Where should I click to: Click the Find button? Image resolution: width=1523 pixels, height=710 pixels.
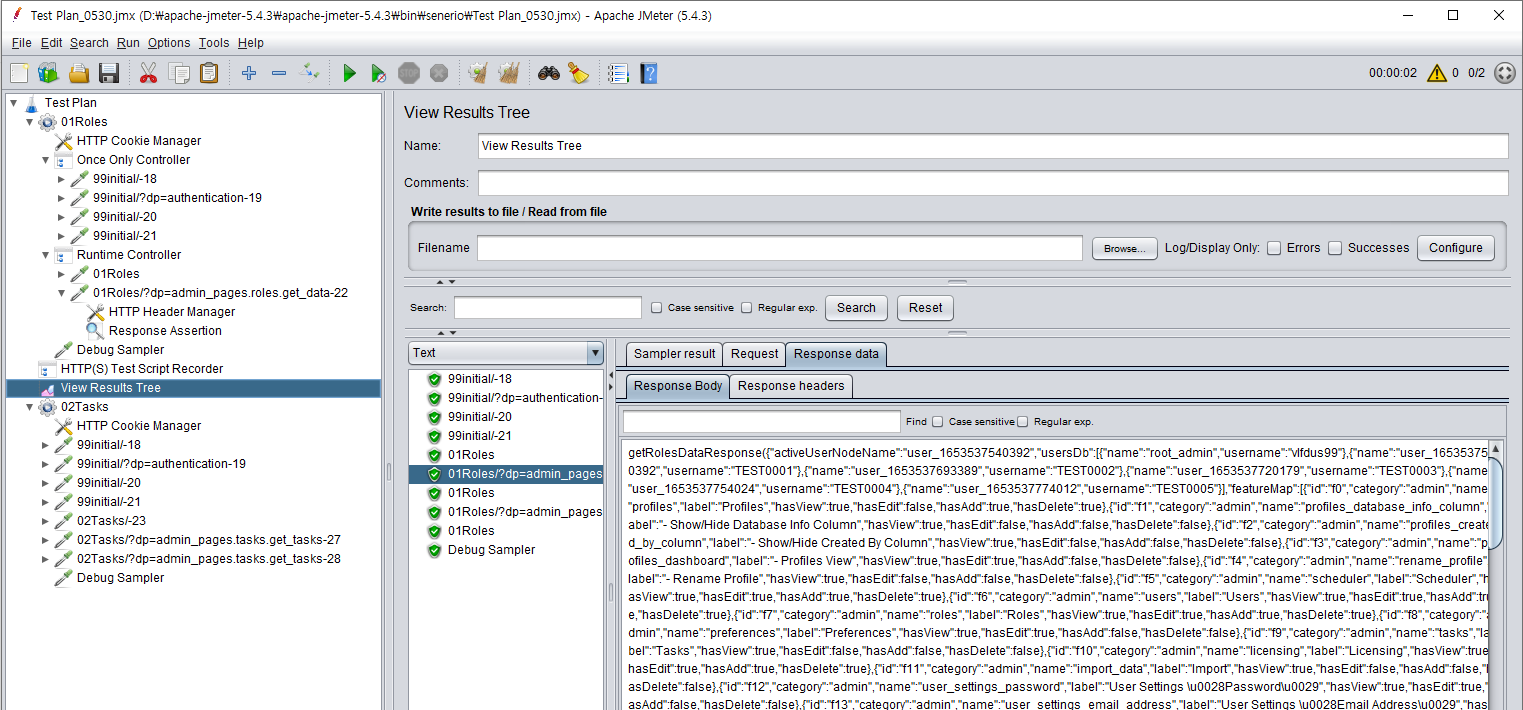coord(916,422)
